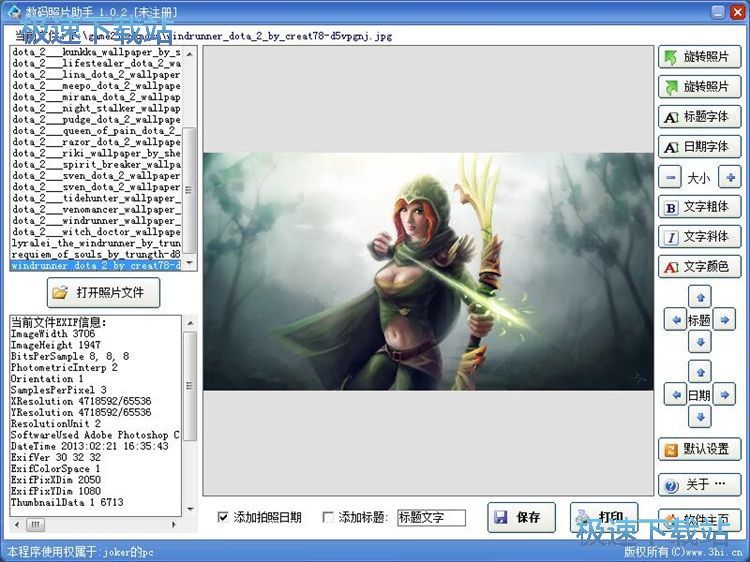Print the photo with 打印 button
This screenshot has width=750, height=562.
tap(604, 517)
